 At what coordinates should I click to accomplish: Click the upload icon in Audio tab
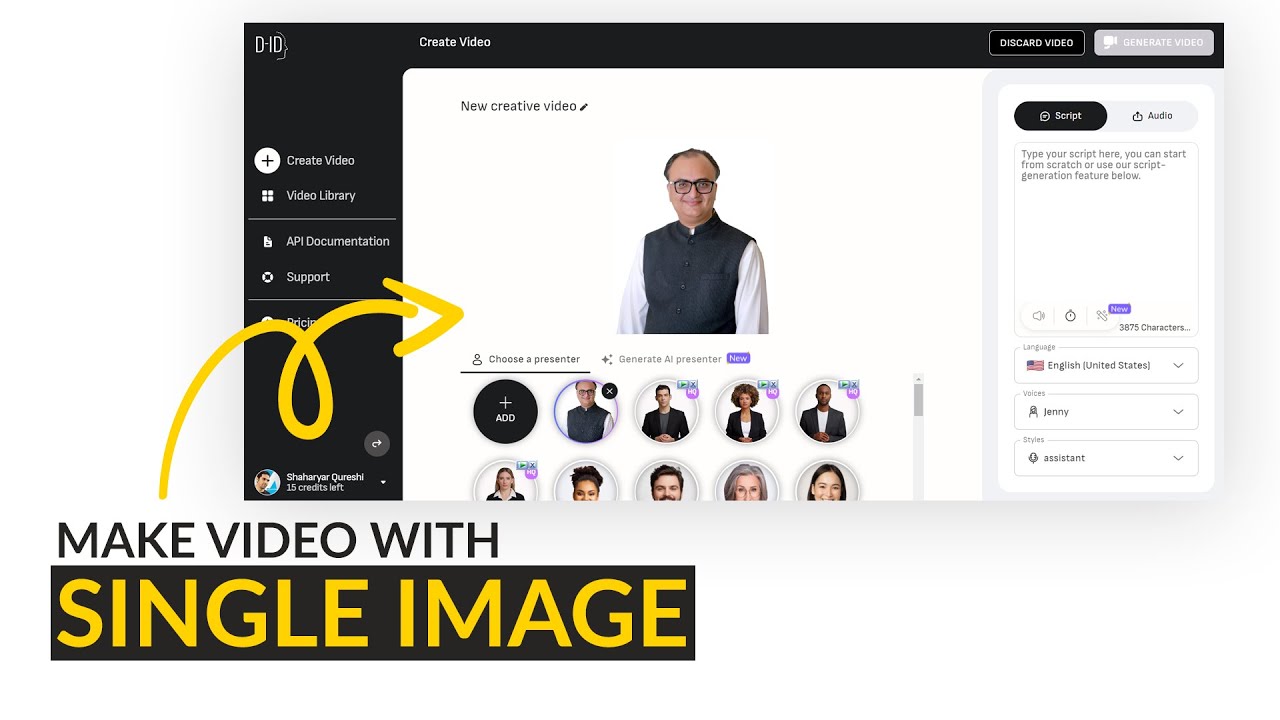coord(1137,116)
